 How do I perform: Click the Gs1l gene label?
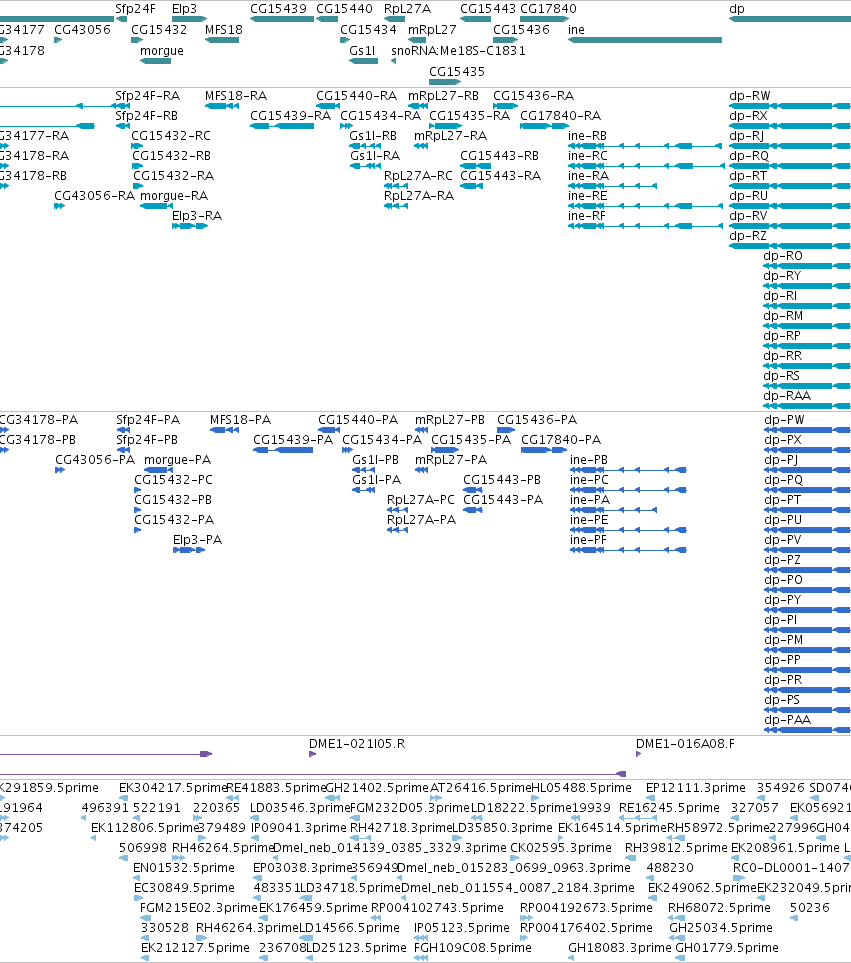[362, 51]
